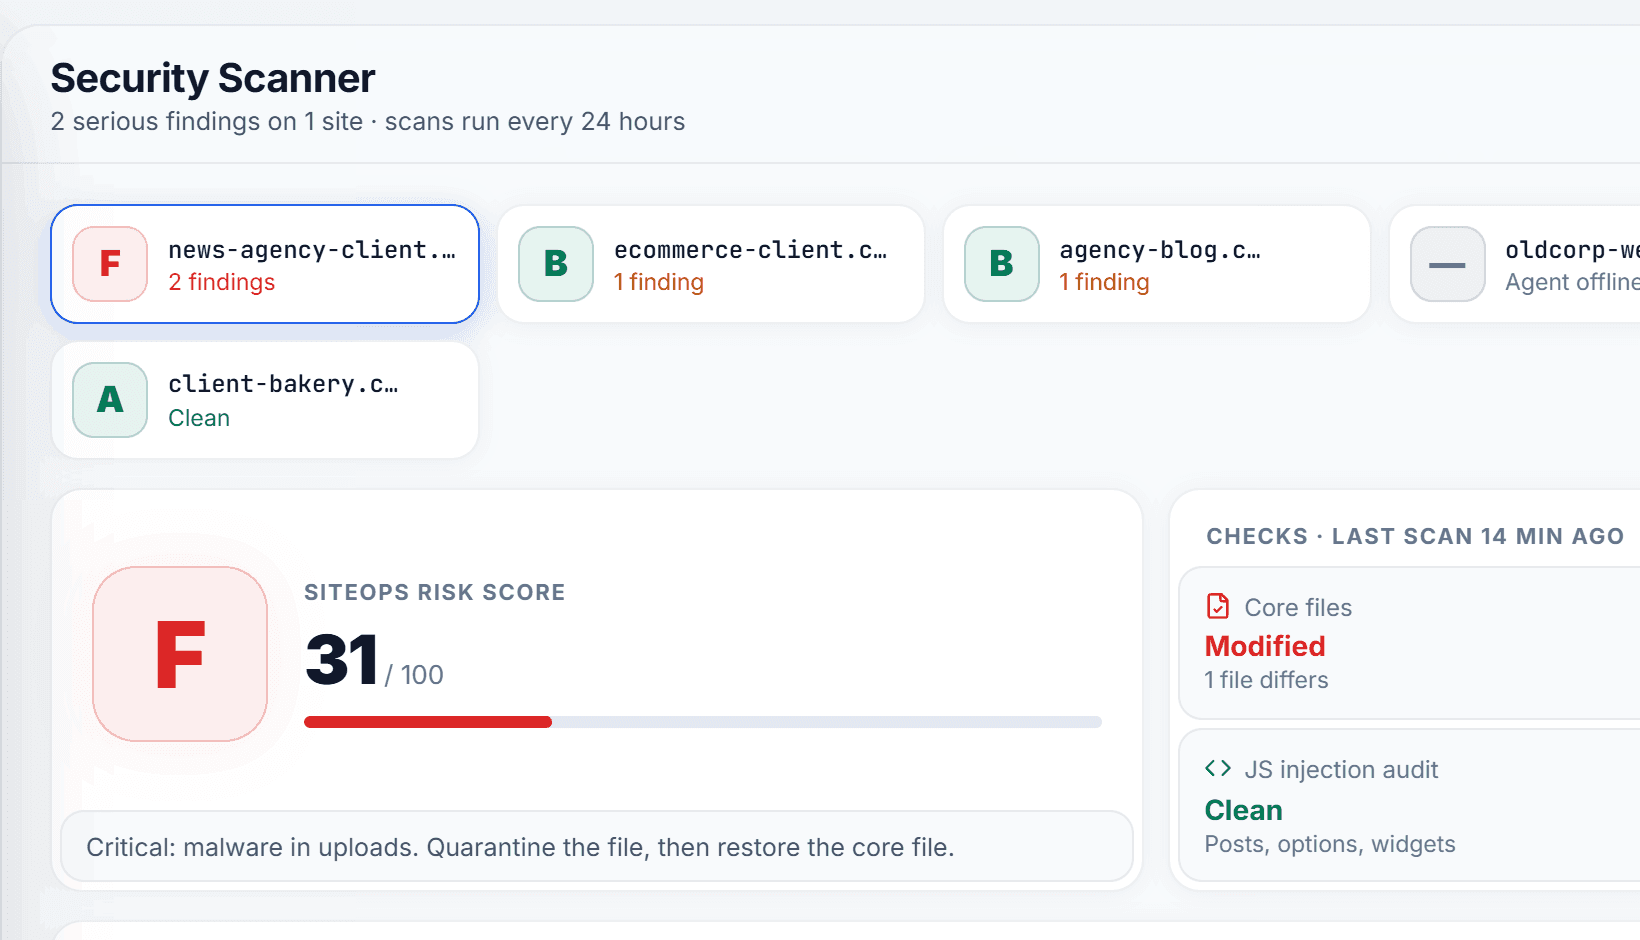Click the large F risk grade badge
Image resolution: width=1640 pixels, height=940 pixels.
(x=180, y=654)
